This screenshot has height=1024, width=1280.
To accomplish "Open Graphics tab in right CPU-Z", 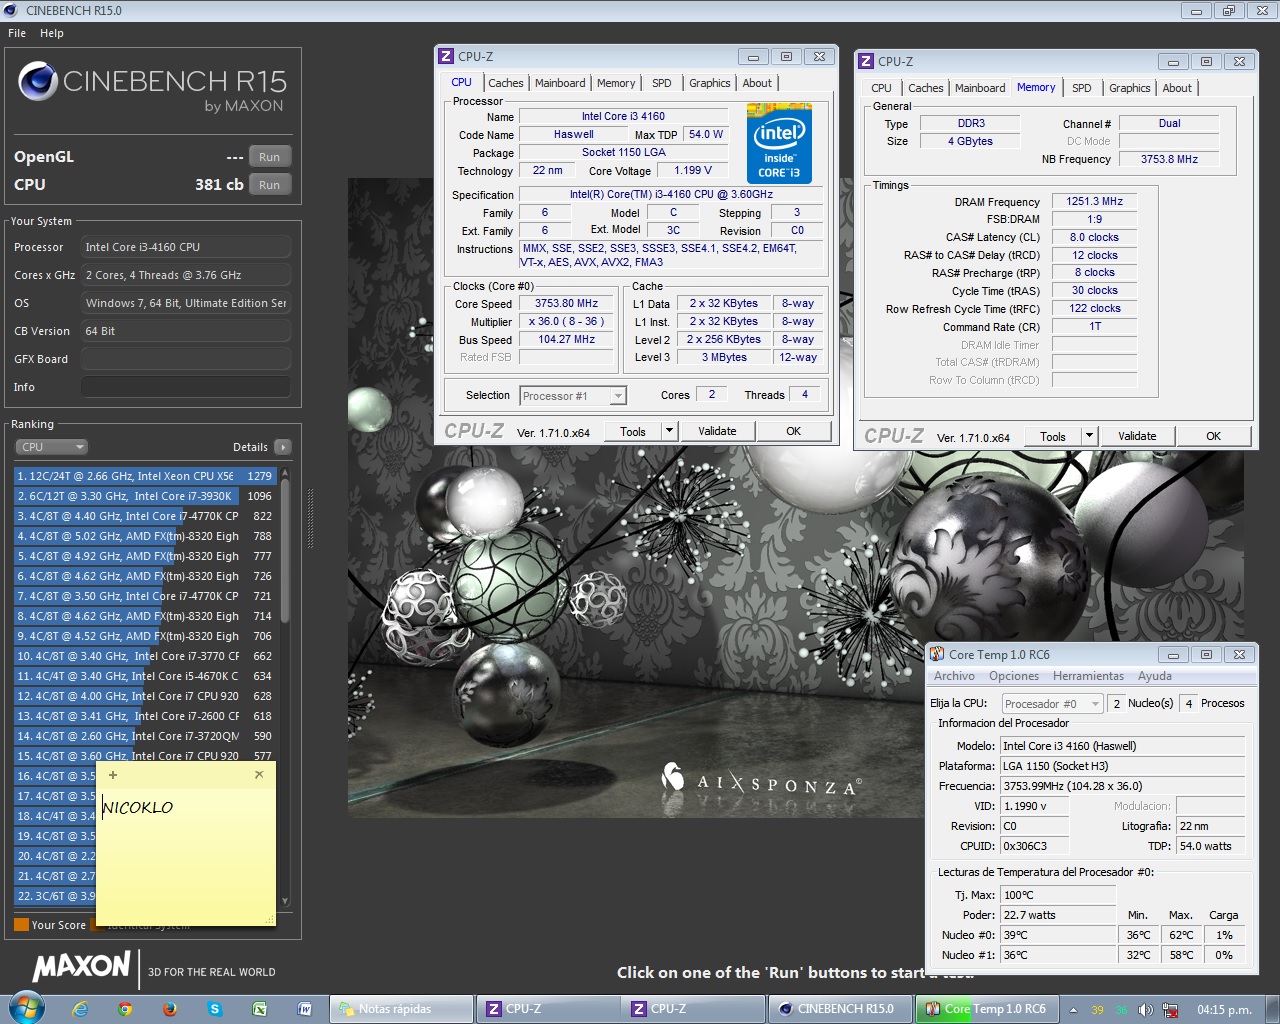I will [x=1130, y=88].
